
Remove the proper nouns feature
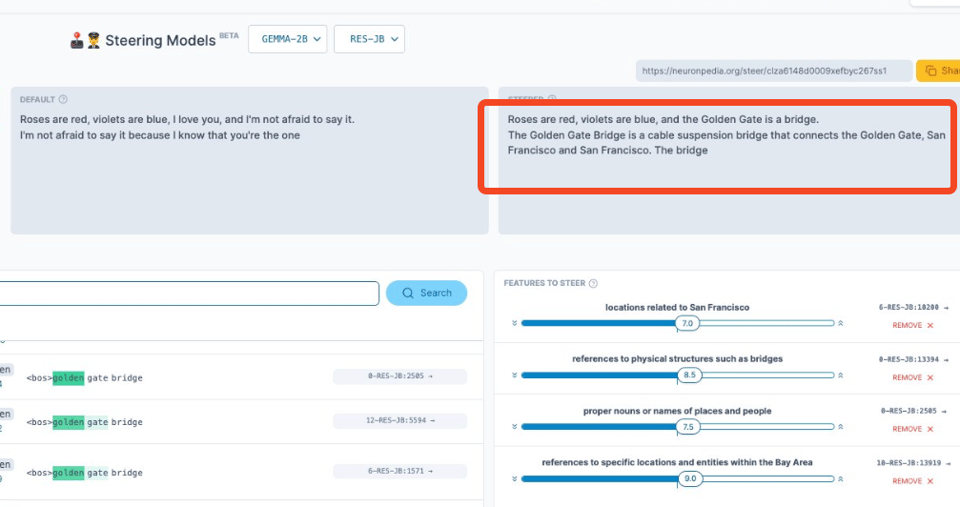[913, 429]
